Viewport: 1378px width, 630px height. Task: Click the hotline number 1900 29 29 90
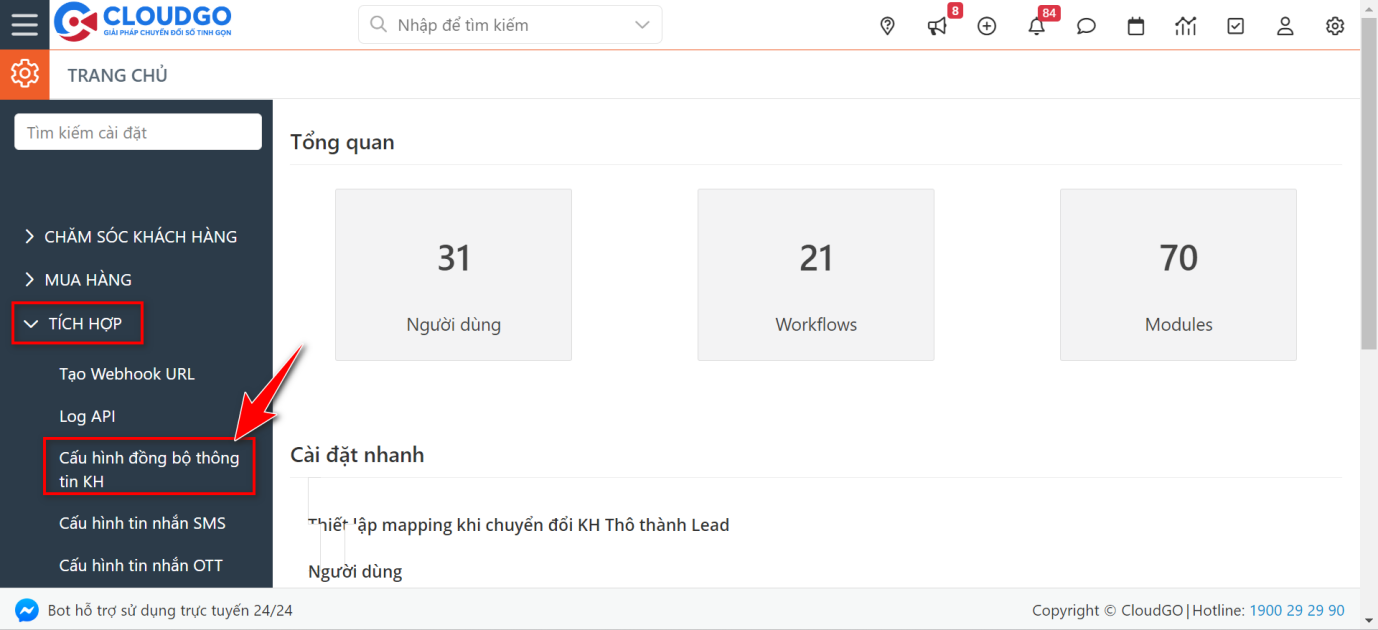pyautogui.click(x=1296, y=610)
